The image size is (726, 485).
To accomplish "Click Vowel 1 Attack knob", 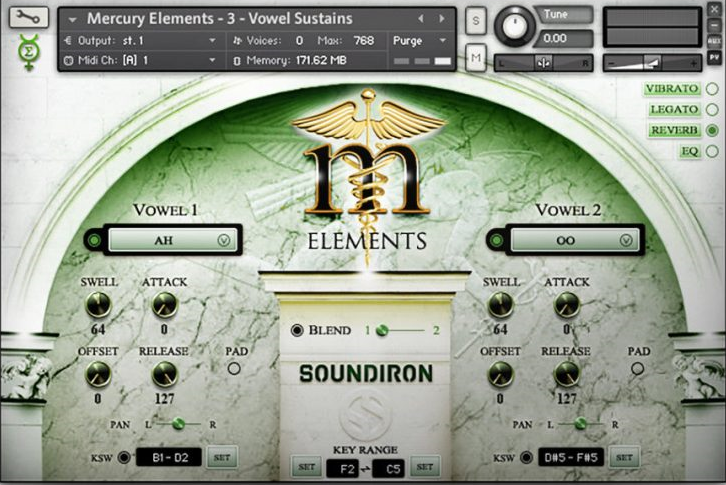I will tap(164, 305).
